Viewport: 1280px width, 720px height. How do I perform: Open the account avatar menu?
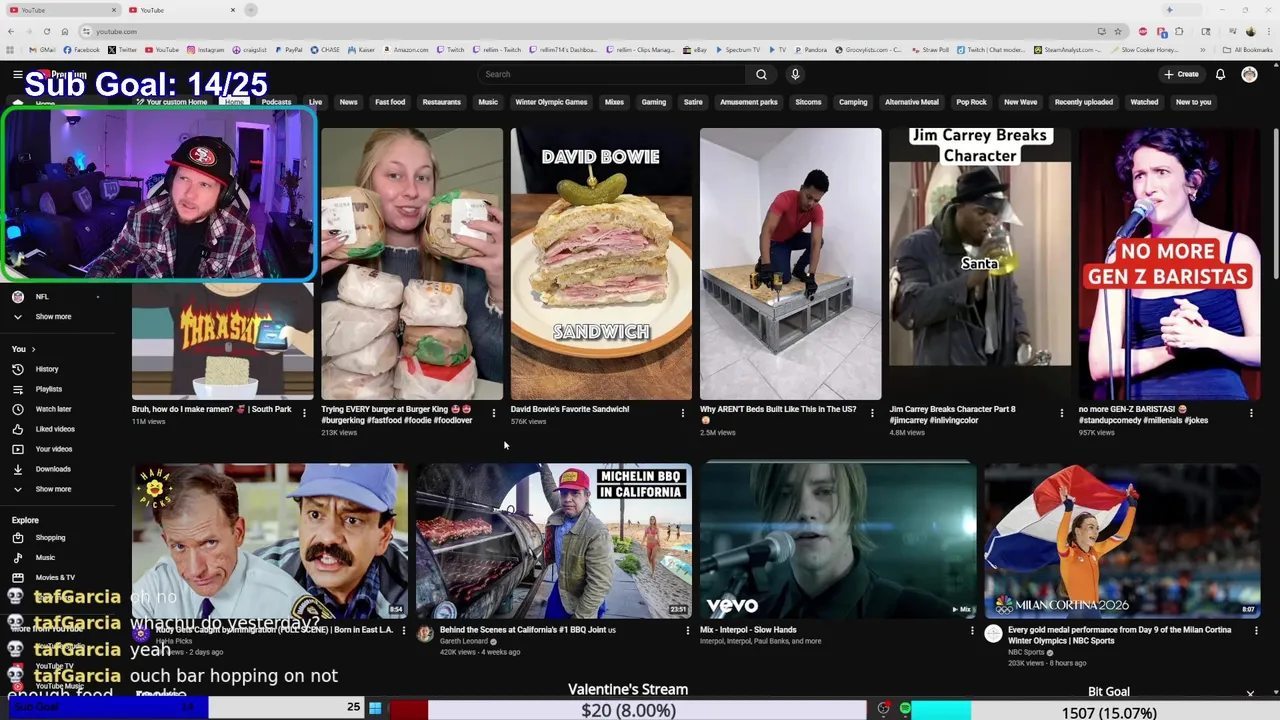[x=1249, y=74]
